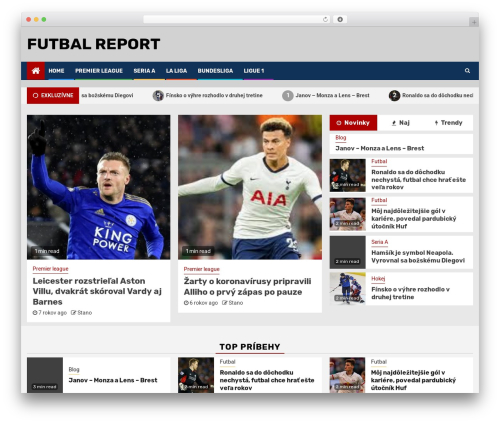Image resolution: width=500 pixels, height=423 pixels.
Task: Click Futbal category above sidebar Huf headline
Action: coord(379,200)
